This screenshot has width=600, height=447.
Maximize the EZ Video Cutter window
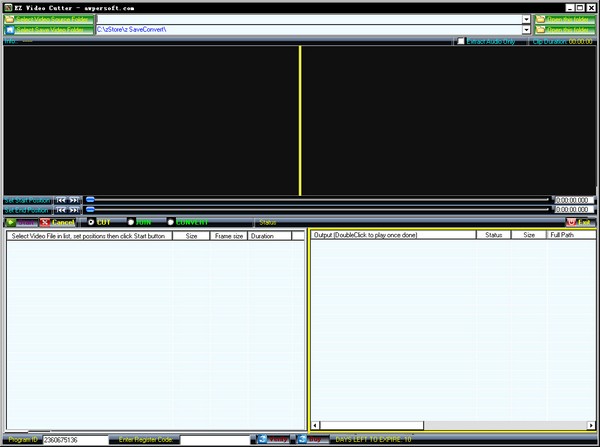580,8
